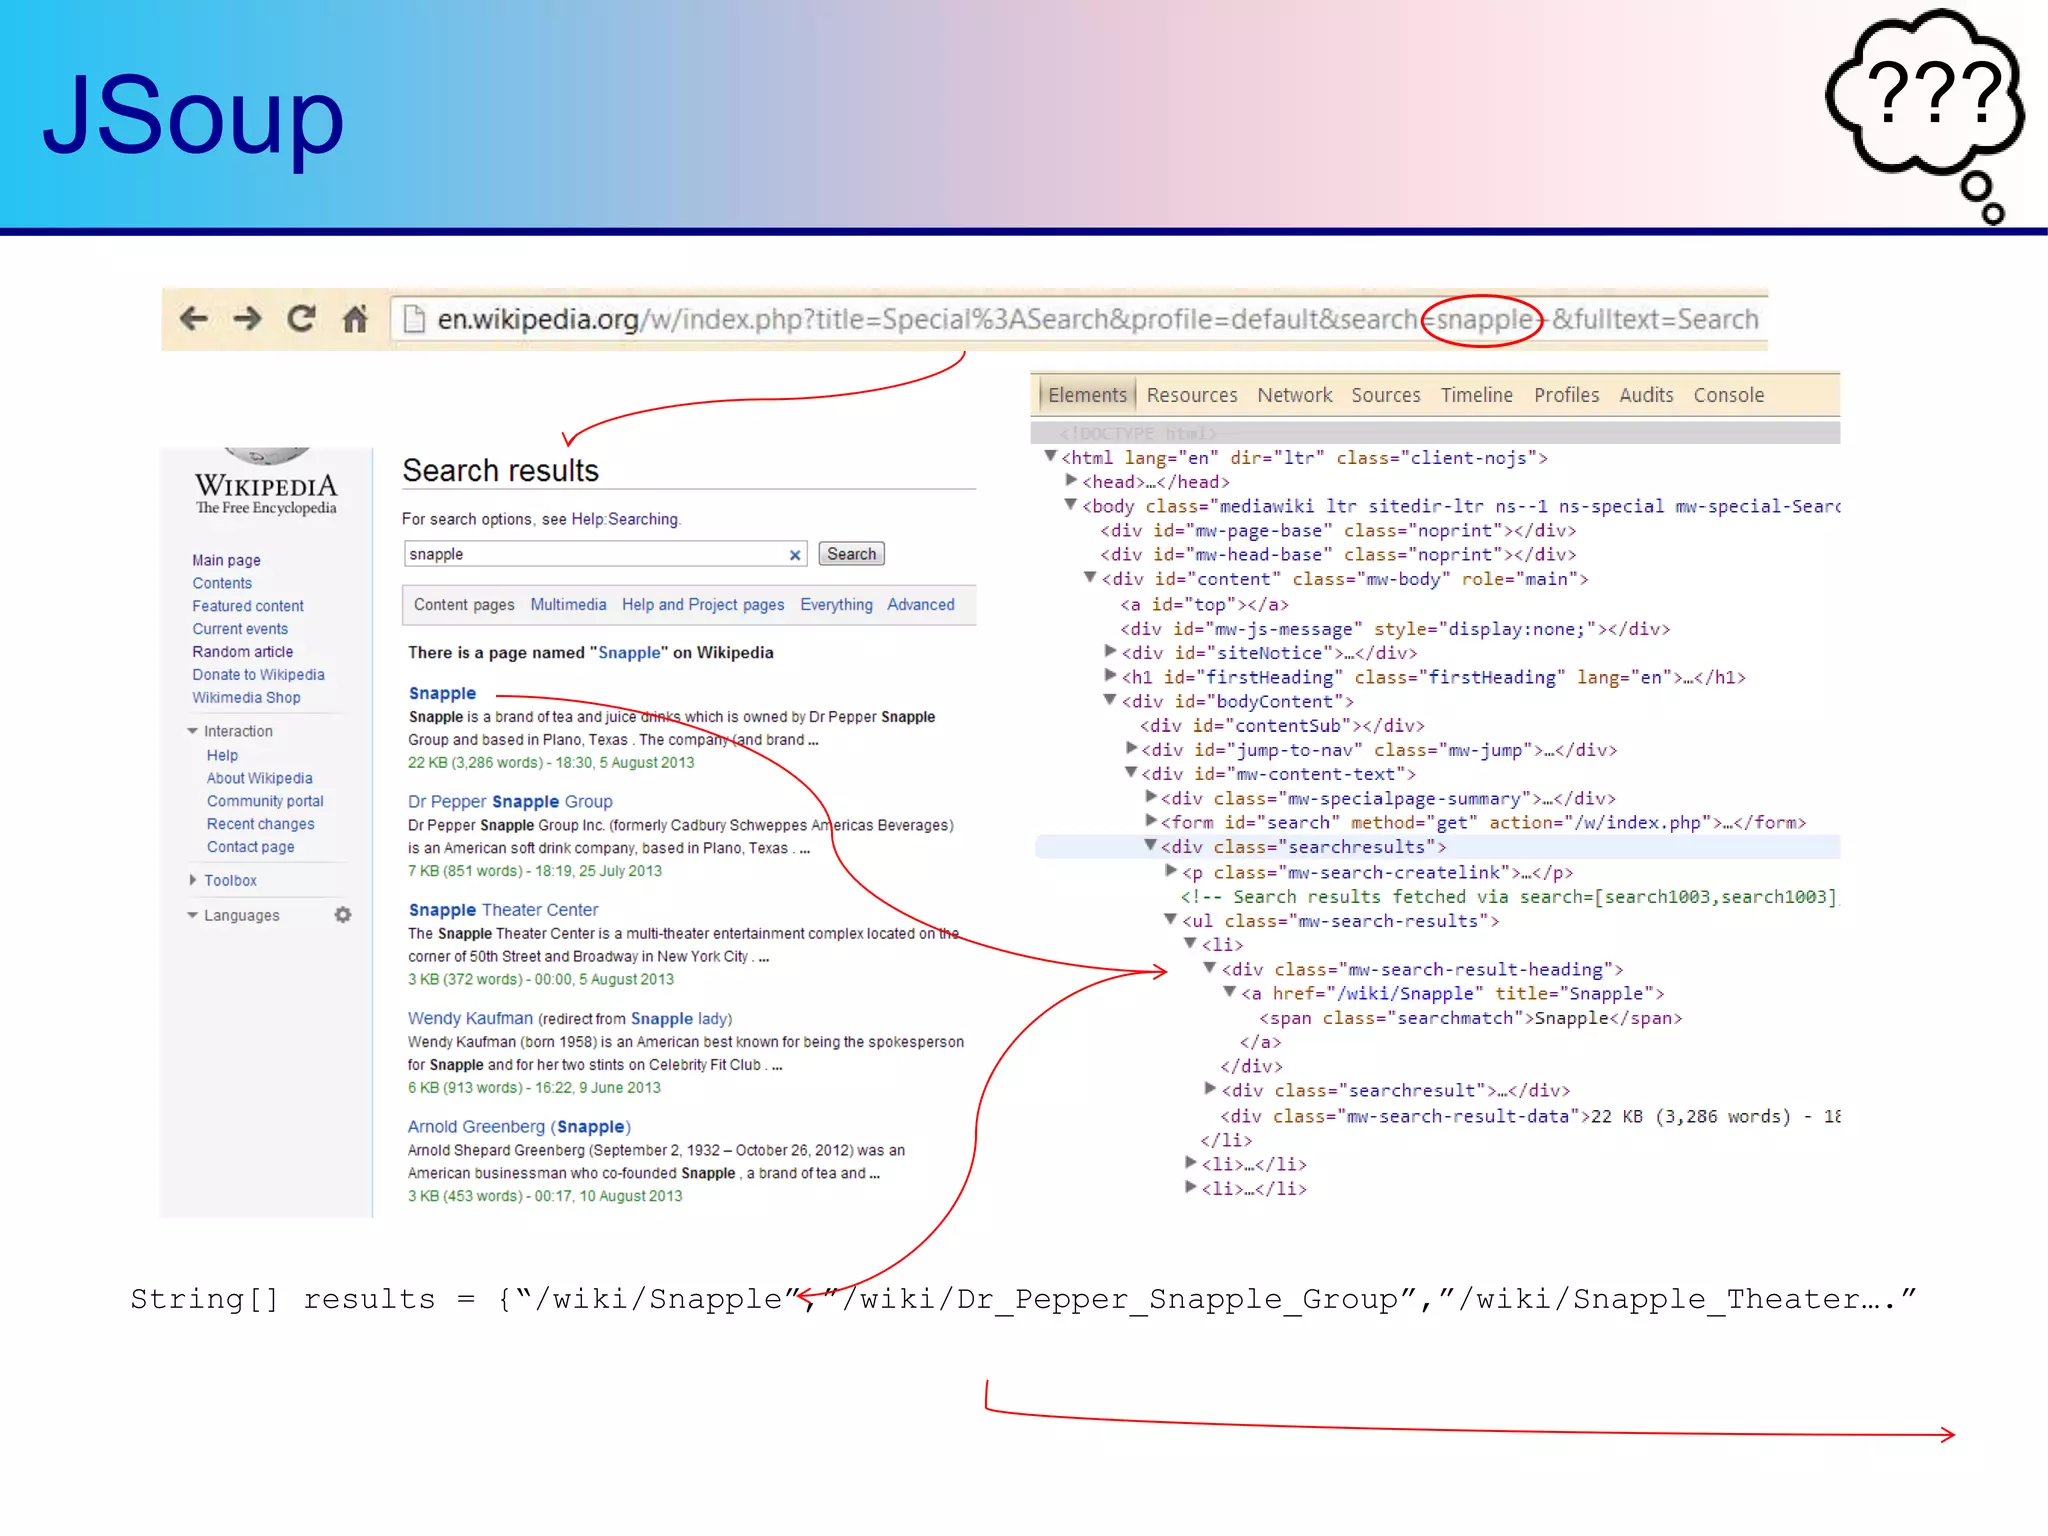
Task: Open About Wikipedia link
Action: point(259,778)
